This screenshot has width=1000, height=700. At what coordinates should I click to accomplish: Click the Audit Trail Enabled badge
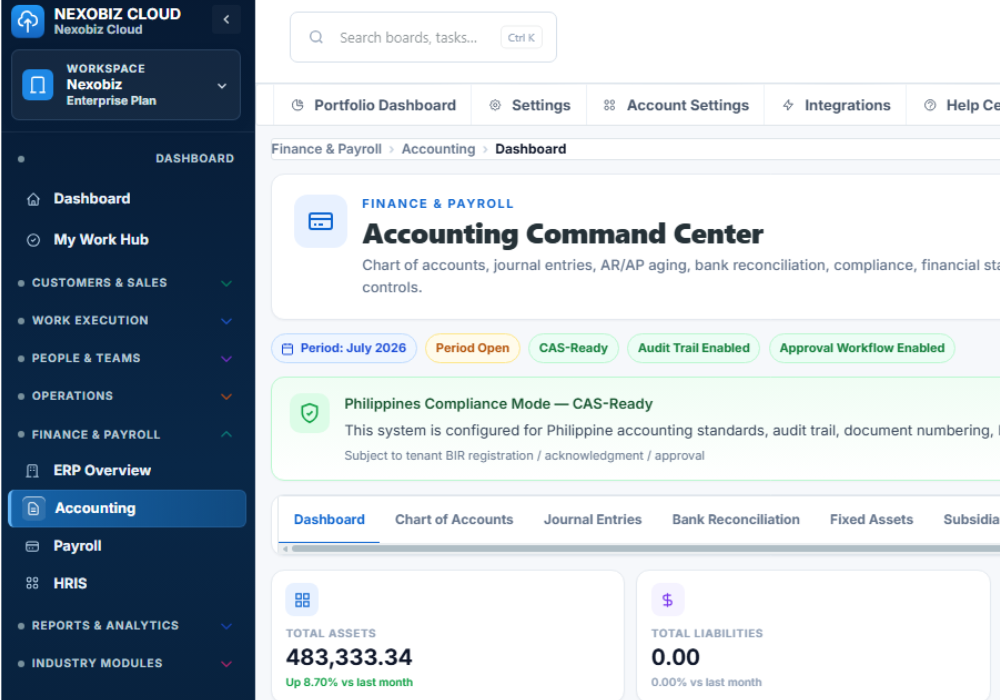[x=693, y=348]
